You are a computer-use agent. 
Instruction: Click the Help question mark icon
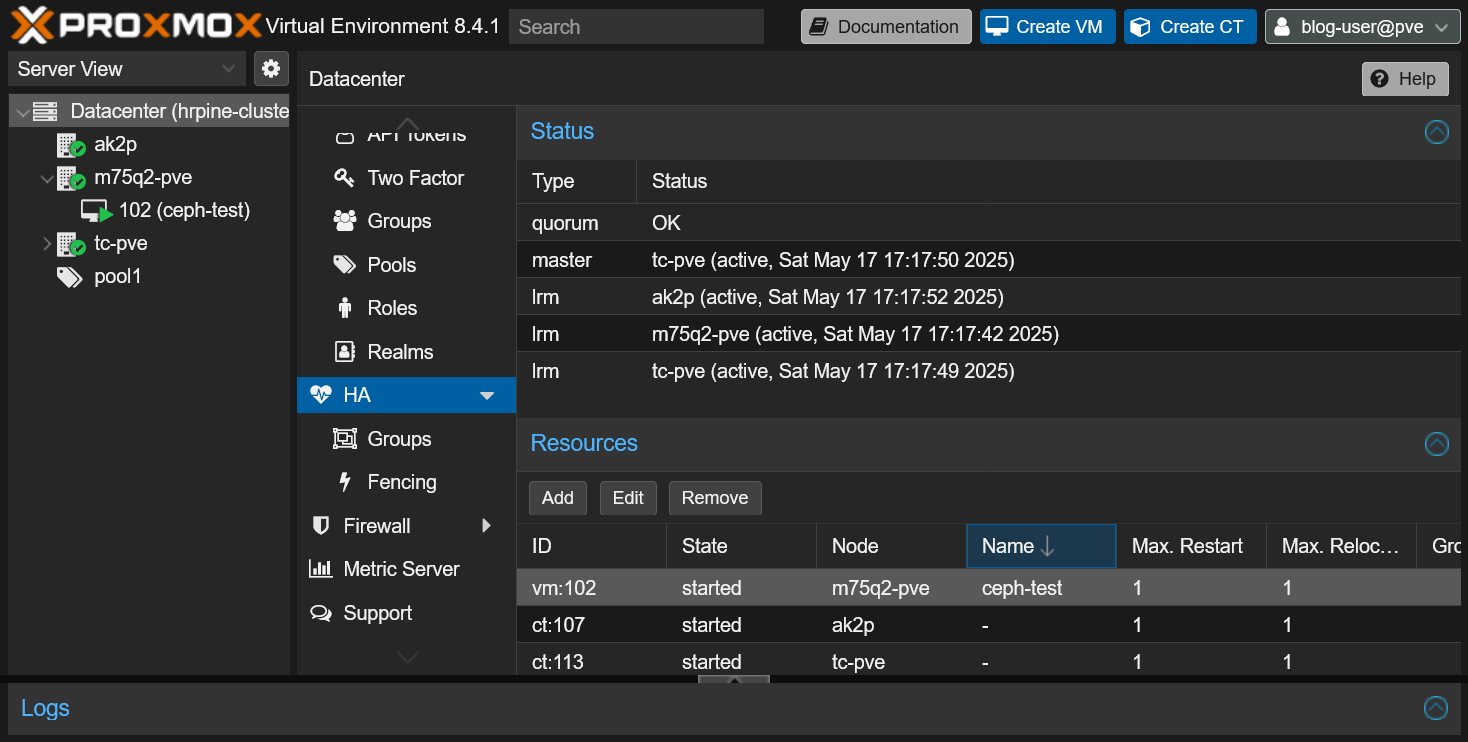click(x=1380, y=79)
